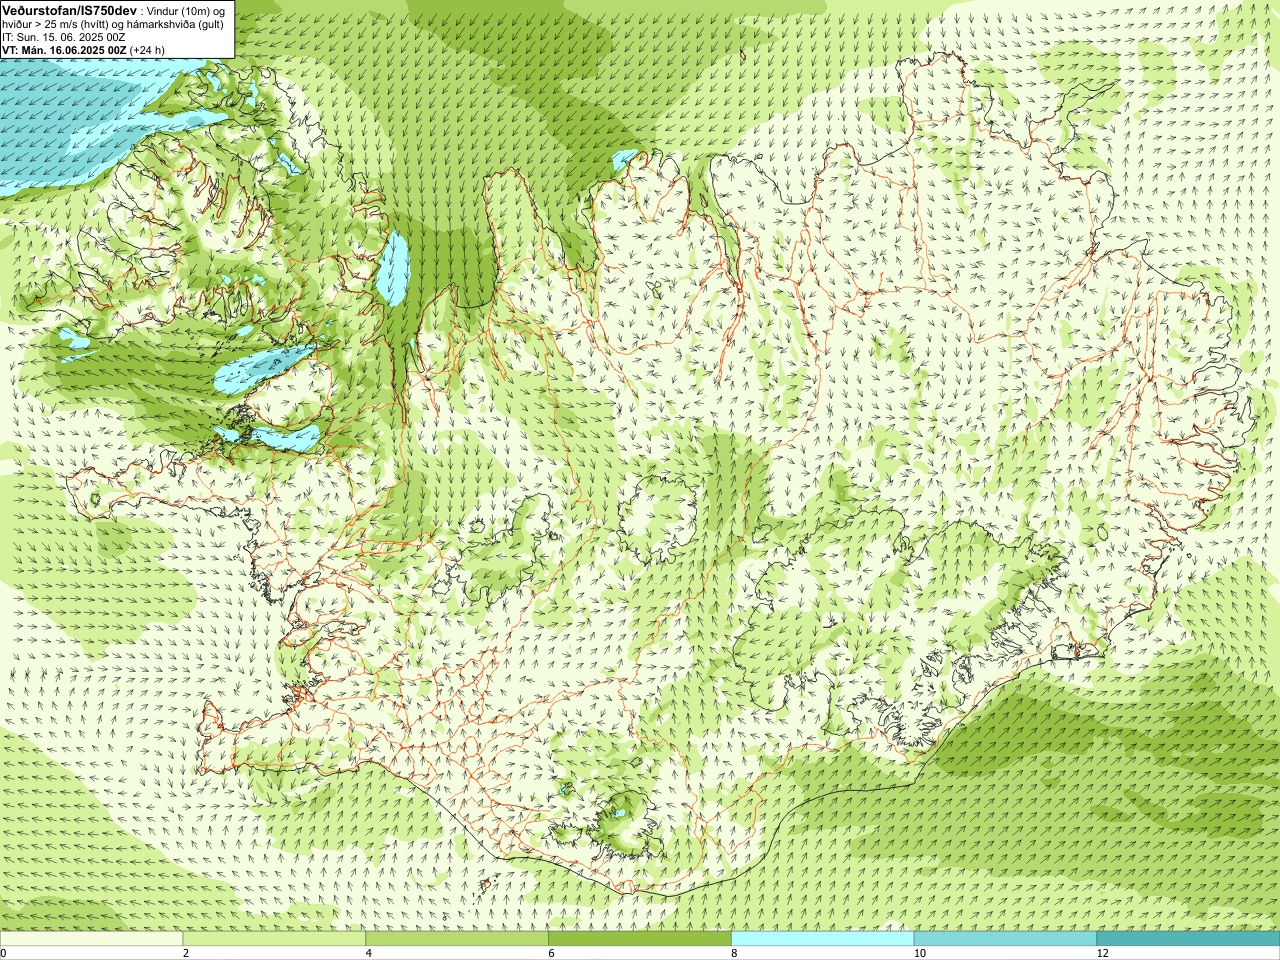Select the 6–8 m/s dark green legend swatch
Screen dimensions: 1280x960
pyautogui.click(x=640, y=939)
